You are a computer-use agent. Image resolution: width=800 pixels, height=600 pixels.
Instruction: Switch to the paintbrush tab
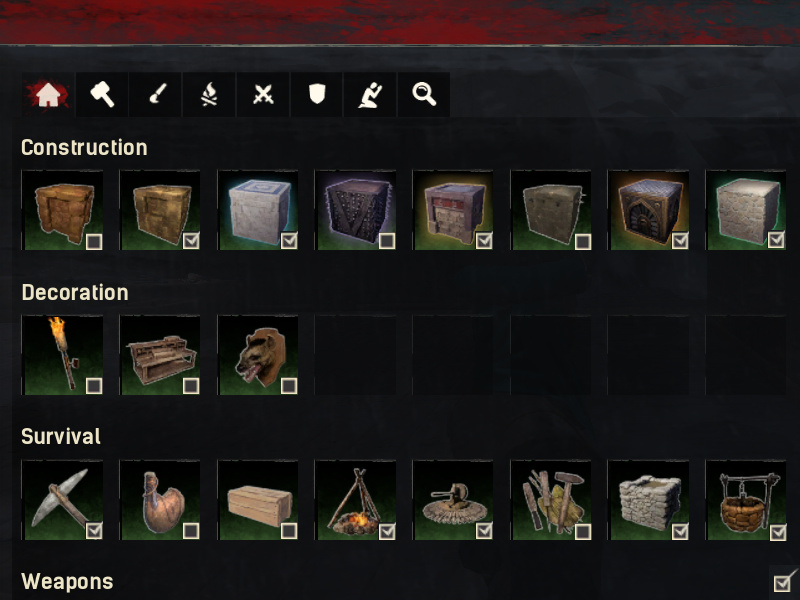tap(156, 94)
